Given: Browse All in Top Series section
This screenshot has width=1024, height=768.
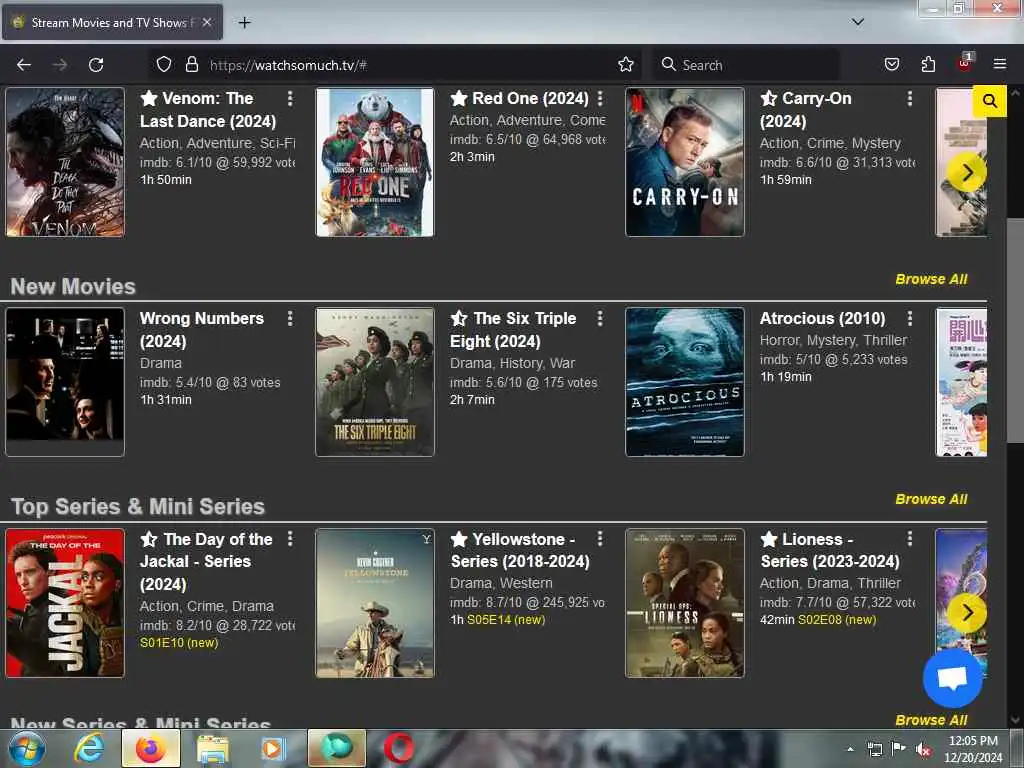Looking at the screenshot, I should point(931,500).
